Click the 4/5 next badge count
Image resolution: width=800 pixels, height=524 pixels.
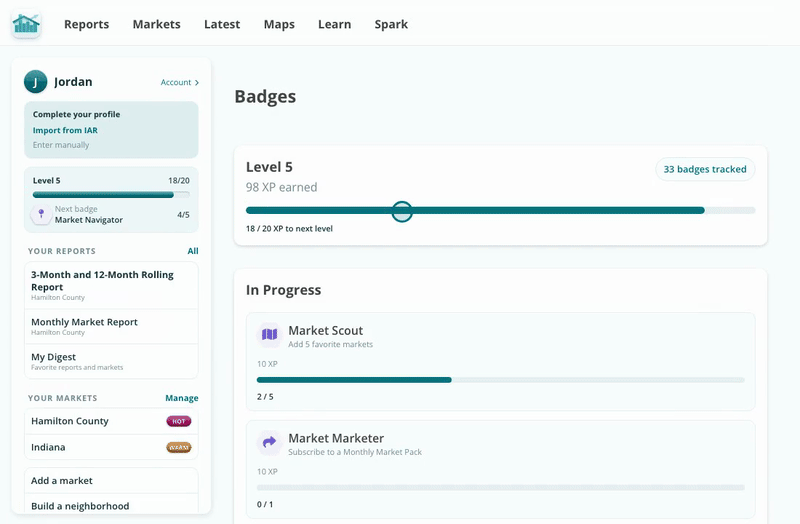coord(183,215)
